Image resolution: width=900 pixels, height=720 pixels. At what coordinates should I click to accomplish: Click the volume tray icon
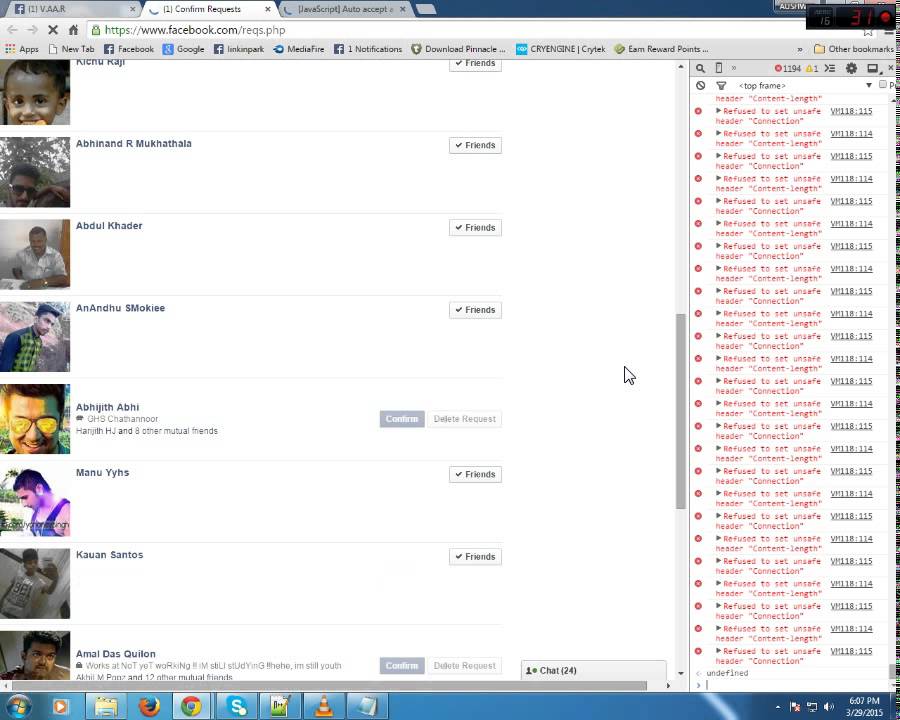click(828, 707)
